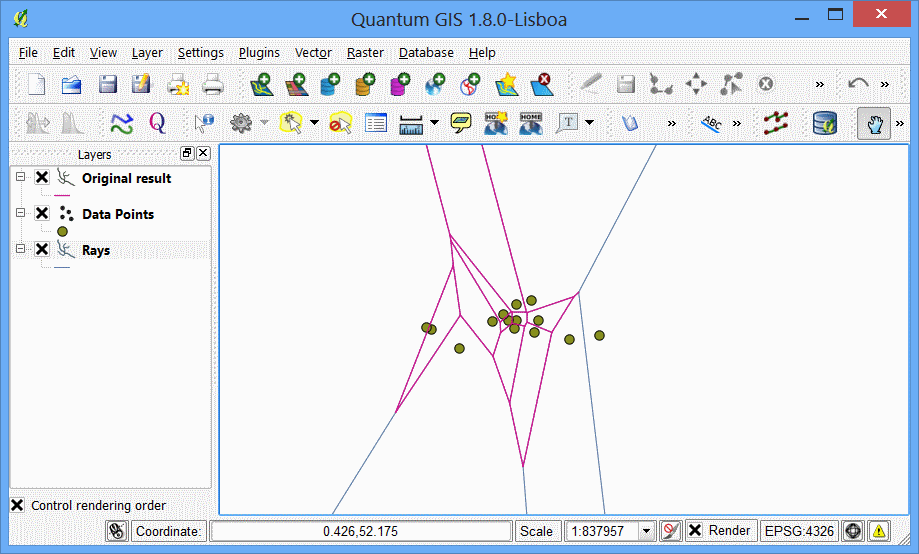The width and height of the screenshot is (919, 554).
Task: Collapse the Original result layer tree
Action: click(x=21, y=176)
